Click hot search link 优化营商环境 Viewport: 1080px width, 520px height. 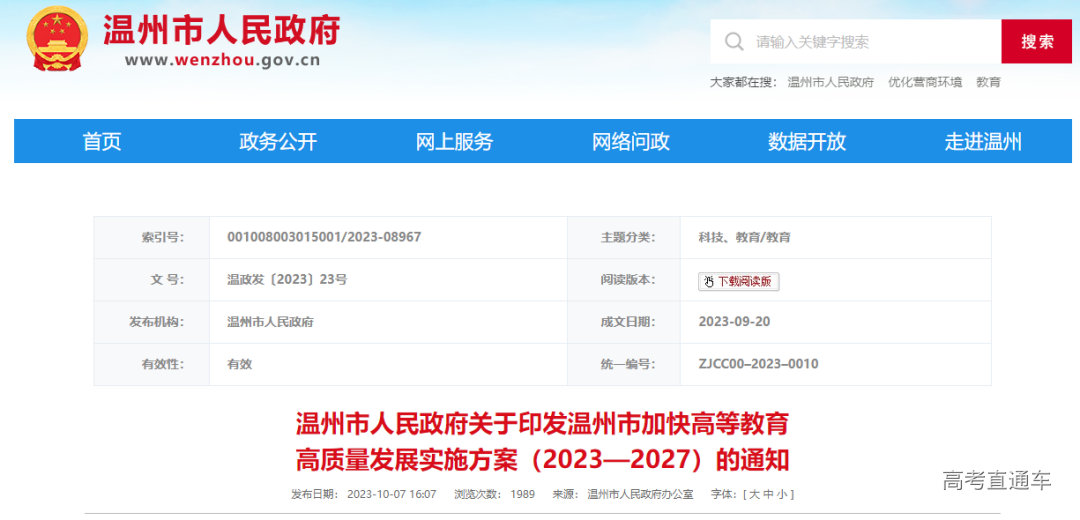pos(925,82)
